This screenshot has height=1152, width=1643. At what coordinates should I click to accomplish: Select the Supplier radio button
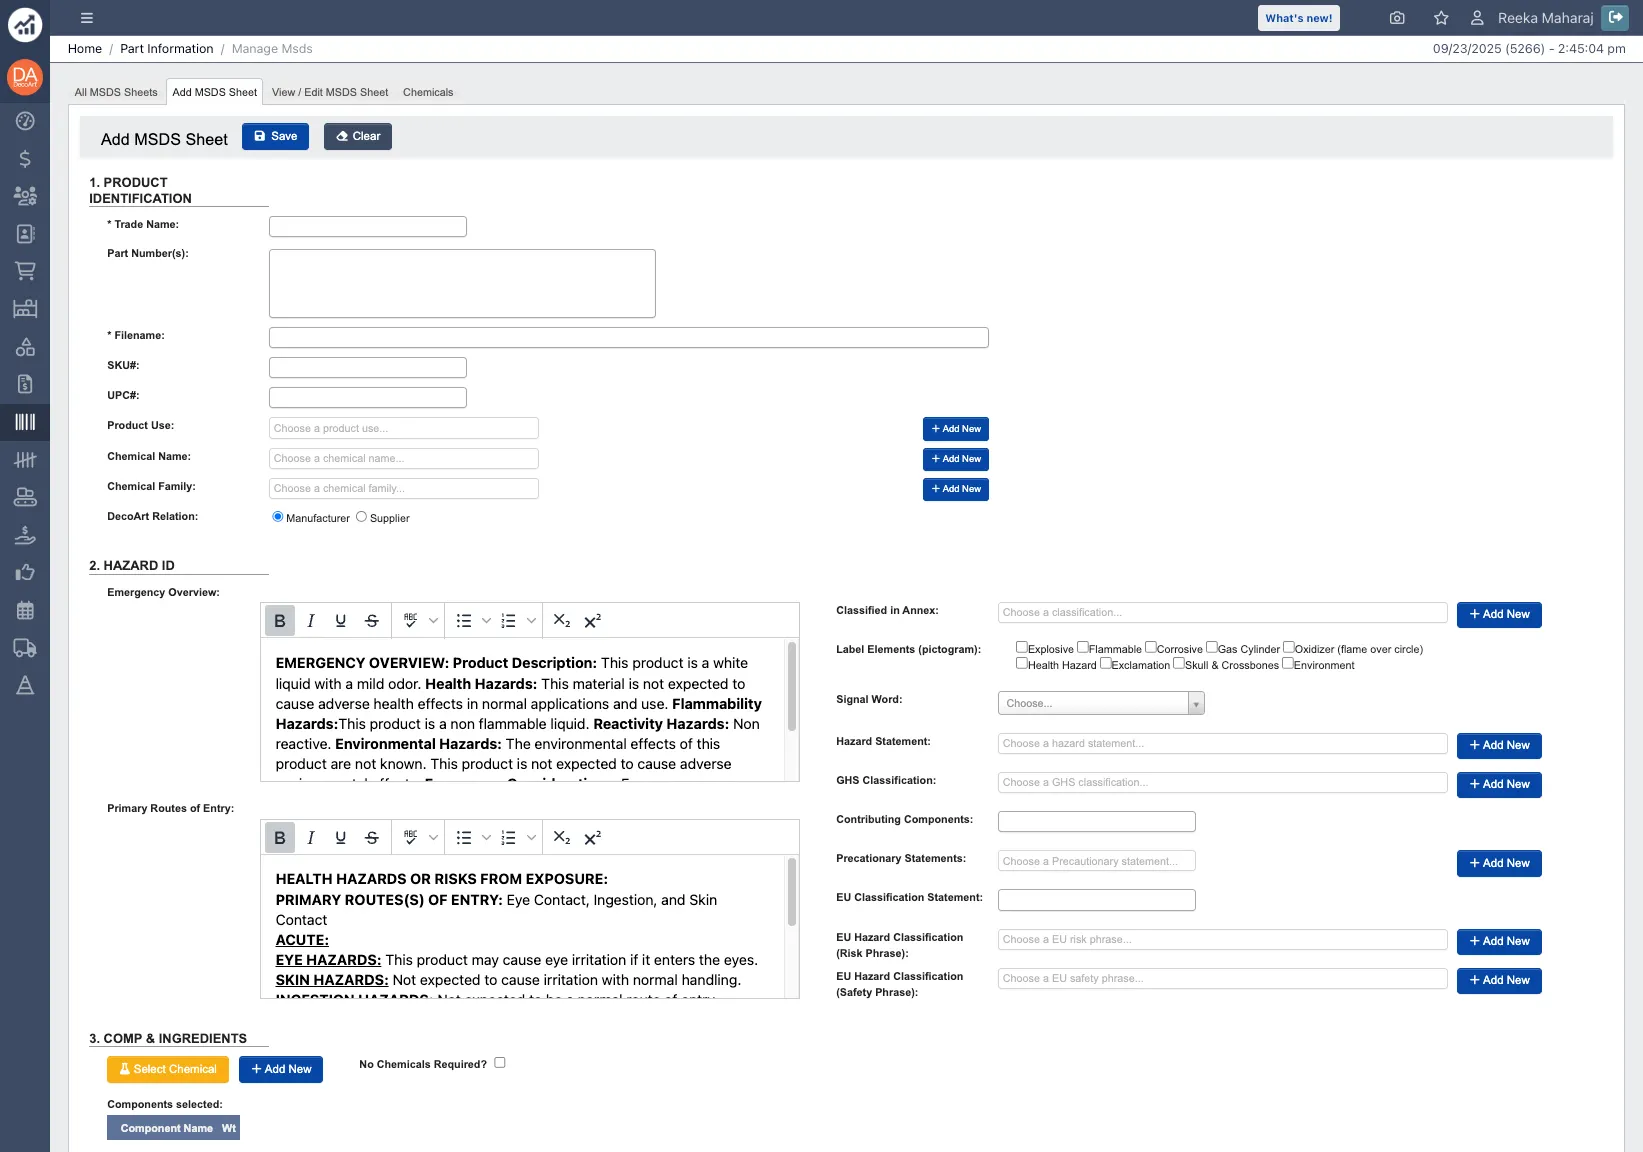coord(362,517)
